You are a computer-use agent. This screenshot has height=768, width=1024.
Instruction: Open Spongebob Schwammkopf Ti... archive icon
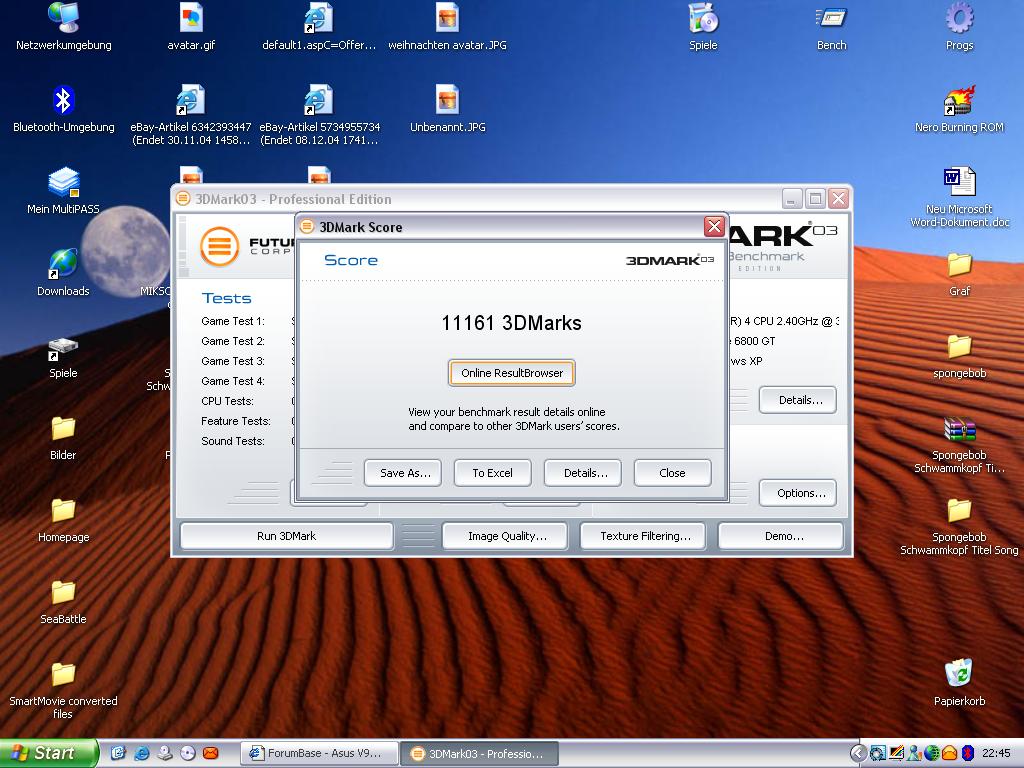pyautogui.click(x=959, y=429)
